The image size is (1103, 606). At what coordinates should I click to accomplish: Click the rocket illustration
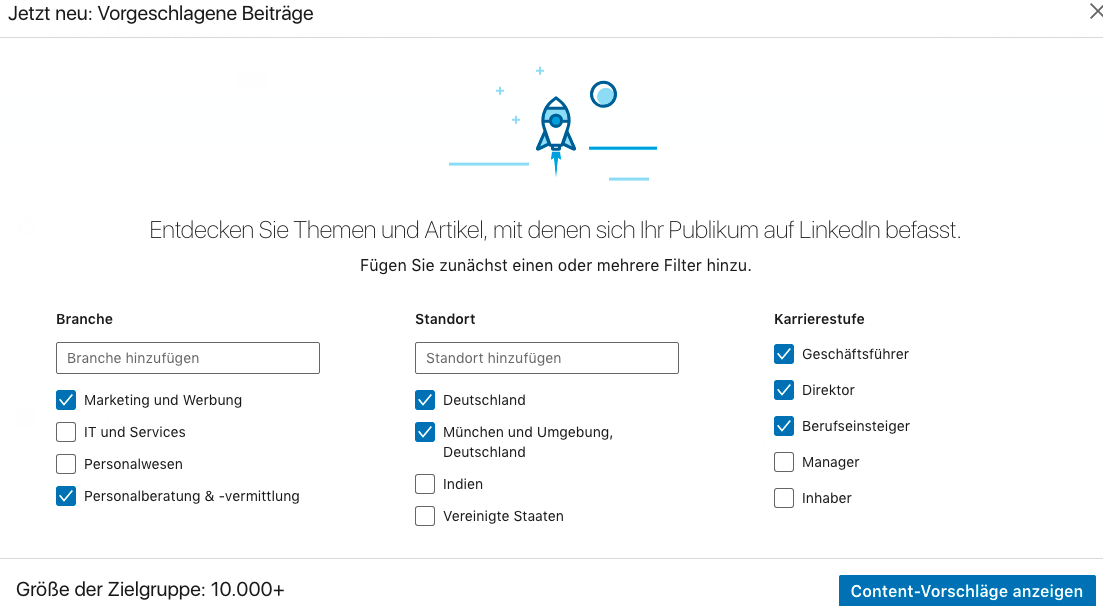[555, 130]
